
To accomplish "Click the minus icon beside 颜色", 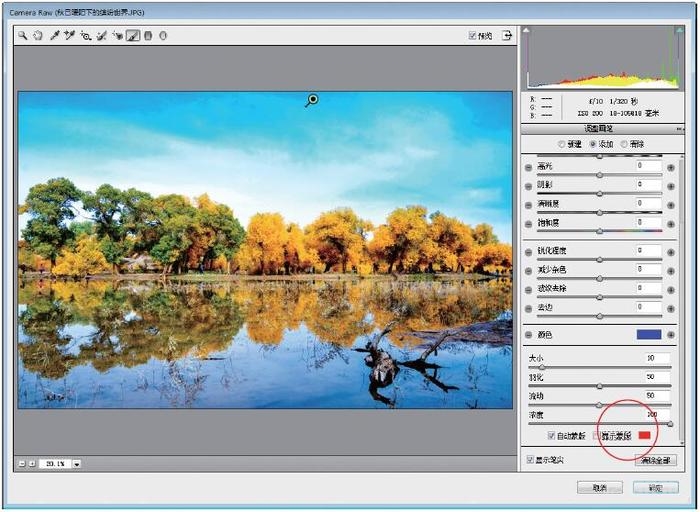I will click(529, 335).
